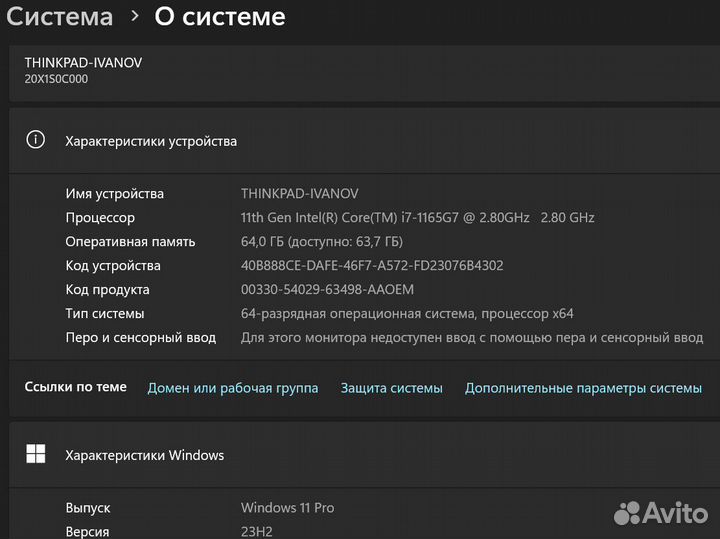Collapse the Характеристики Windows section header
The width and height of the screenshot is (720, 539).
point(365,455)
